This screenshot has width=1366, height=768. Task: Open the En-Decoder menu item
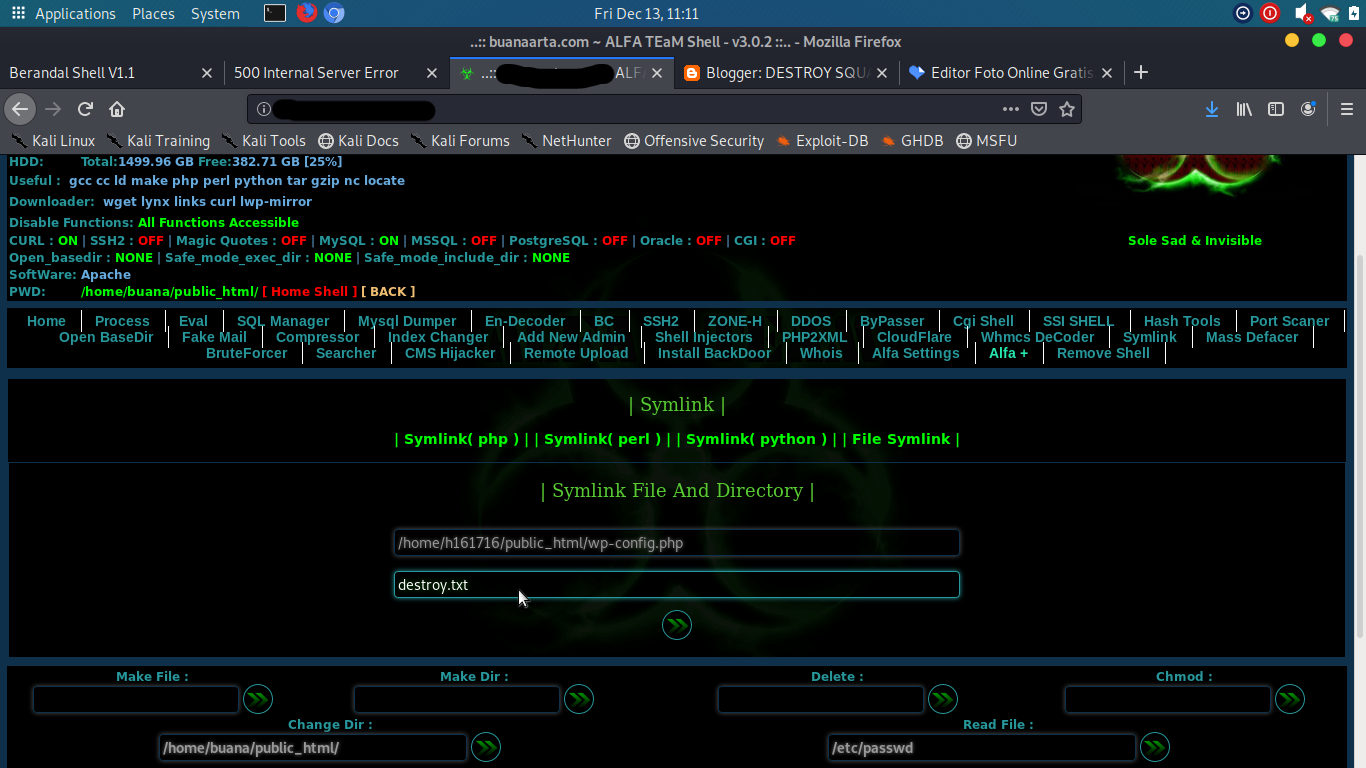525,321
